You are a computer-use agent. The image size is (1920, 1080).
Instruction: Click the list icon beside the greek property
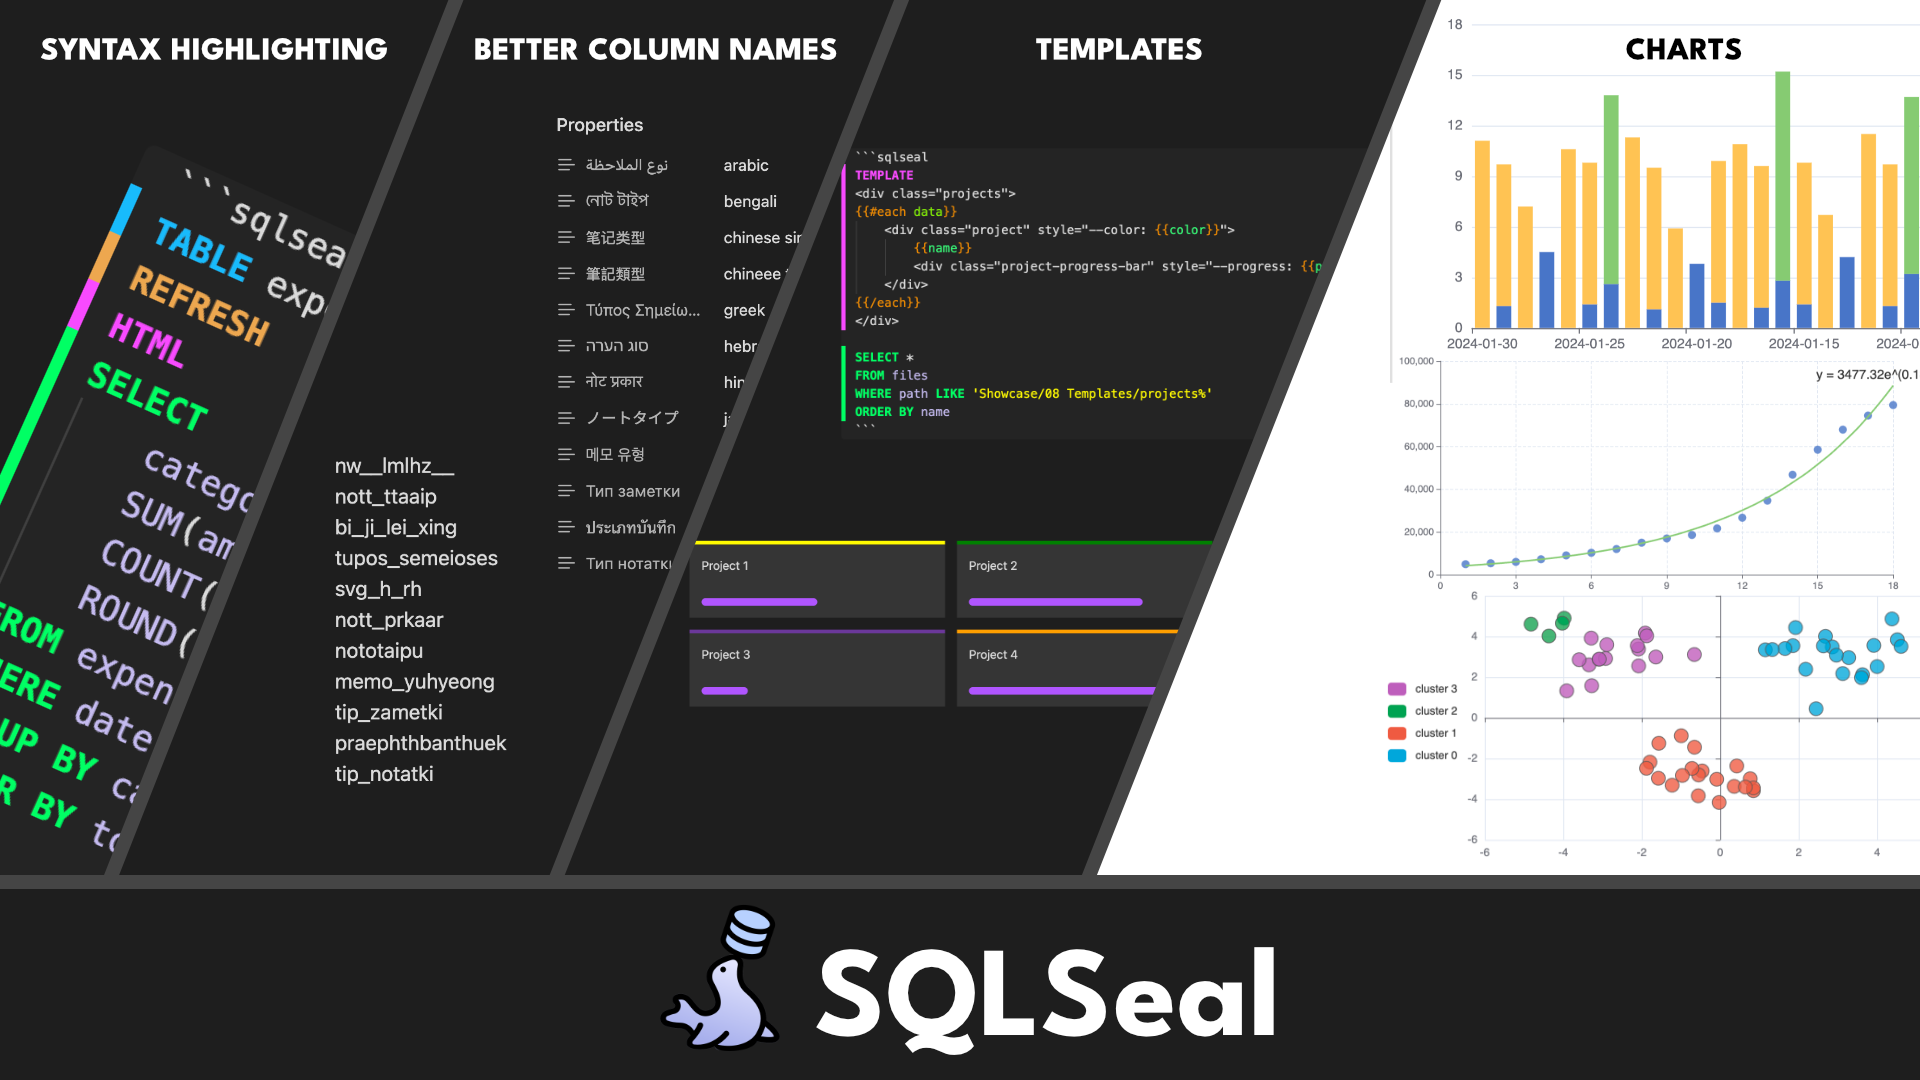coord(565,310)
